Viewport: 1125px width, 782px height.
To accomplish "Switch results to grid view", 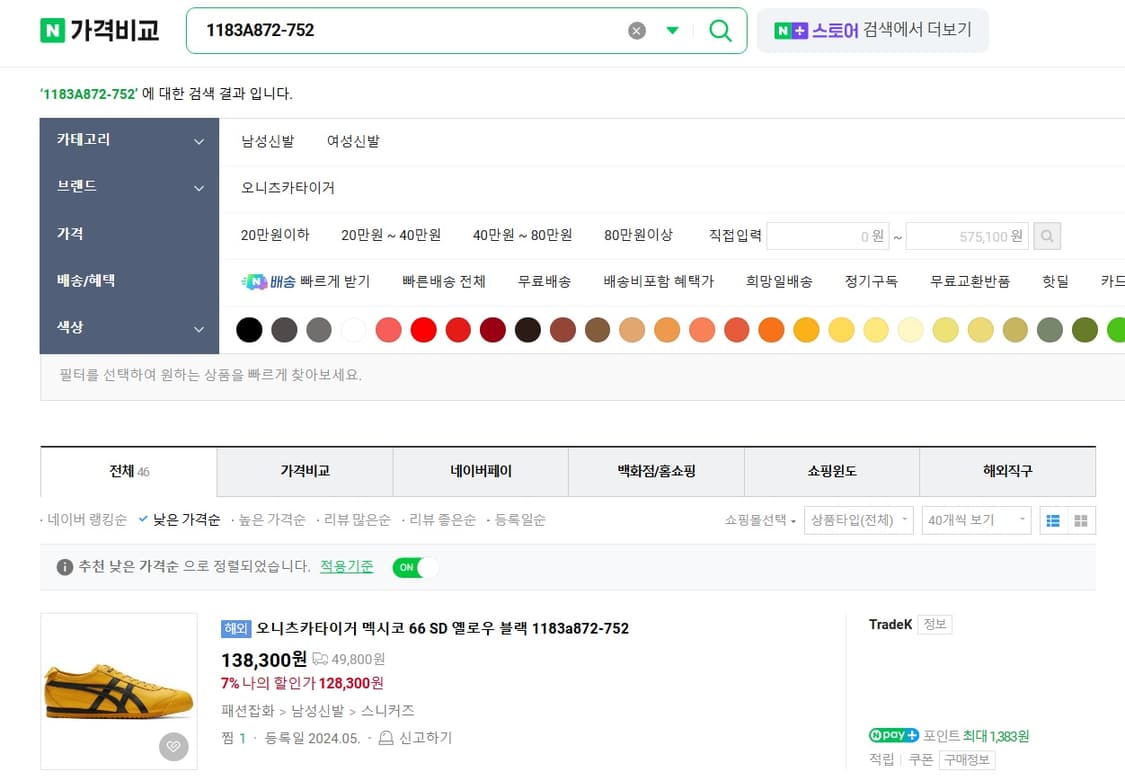I will click(1082, 520).
